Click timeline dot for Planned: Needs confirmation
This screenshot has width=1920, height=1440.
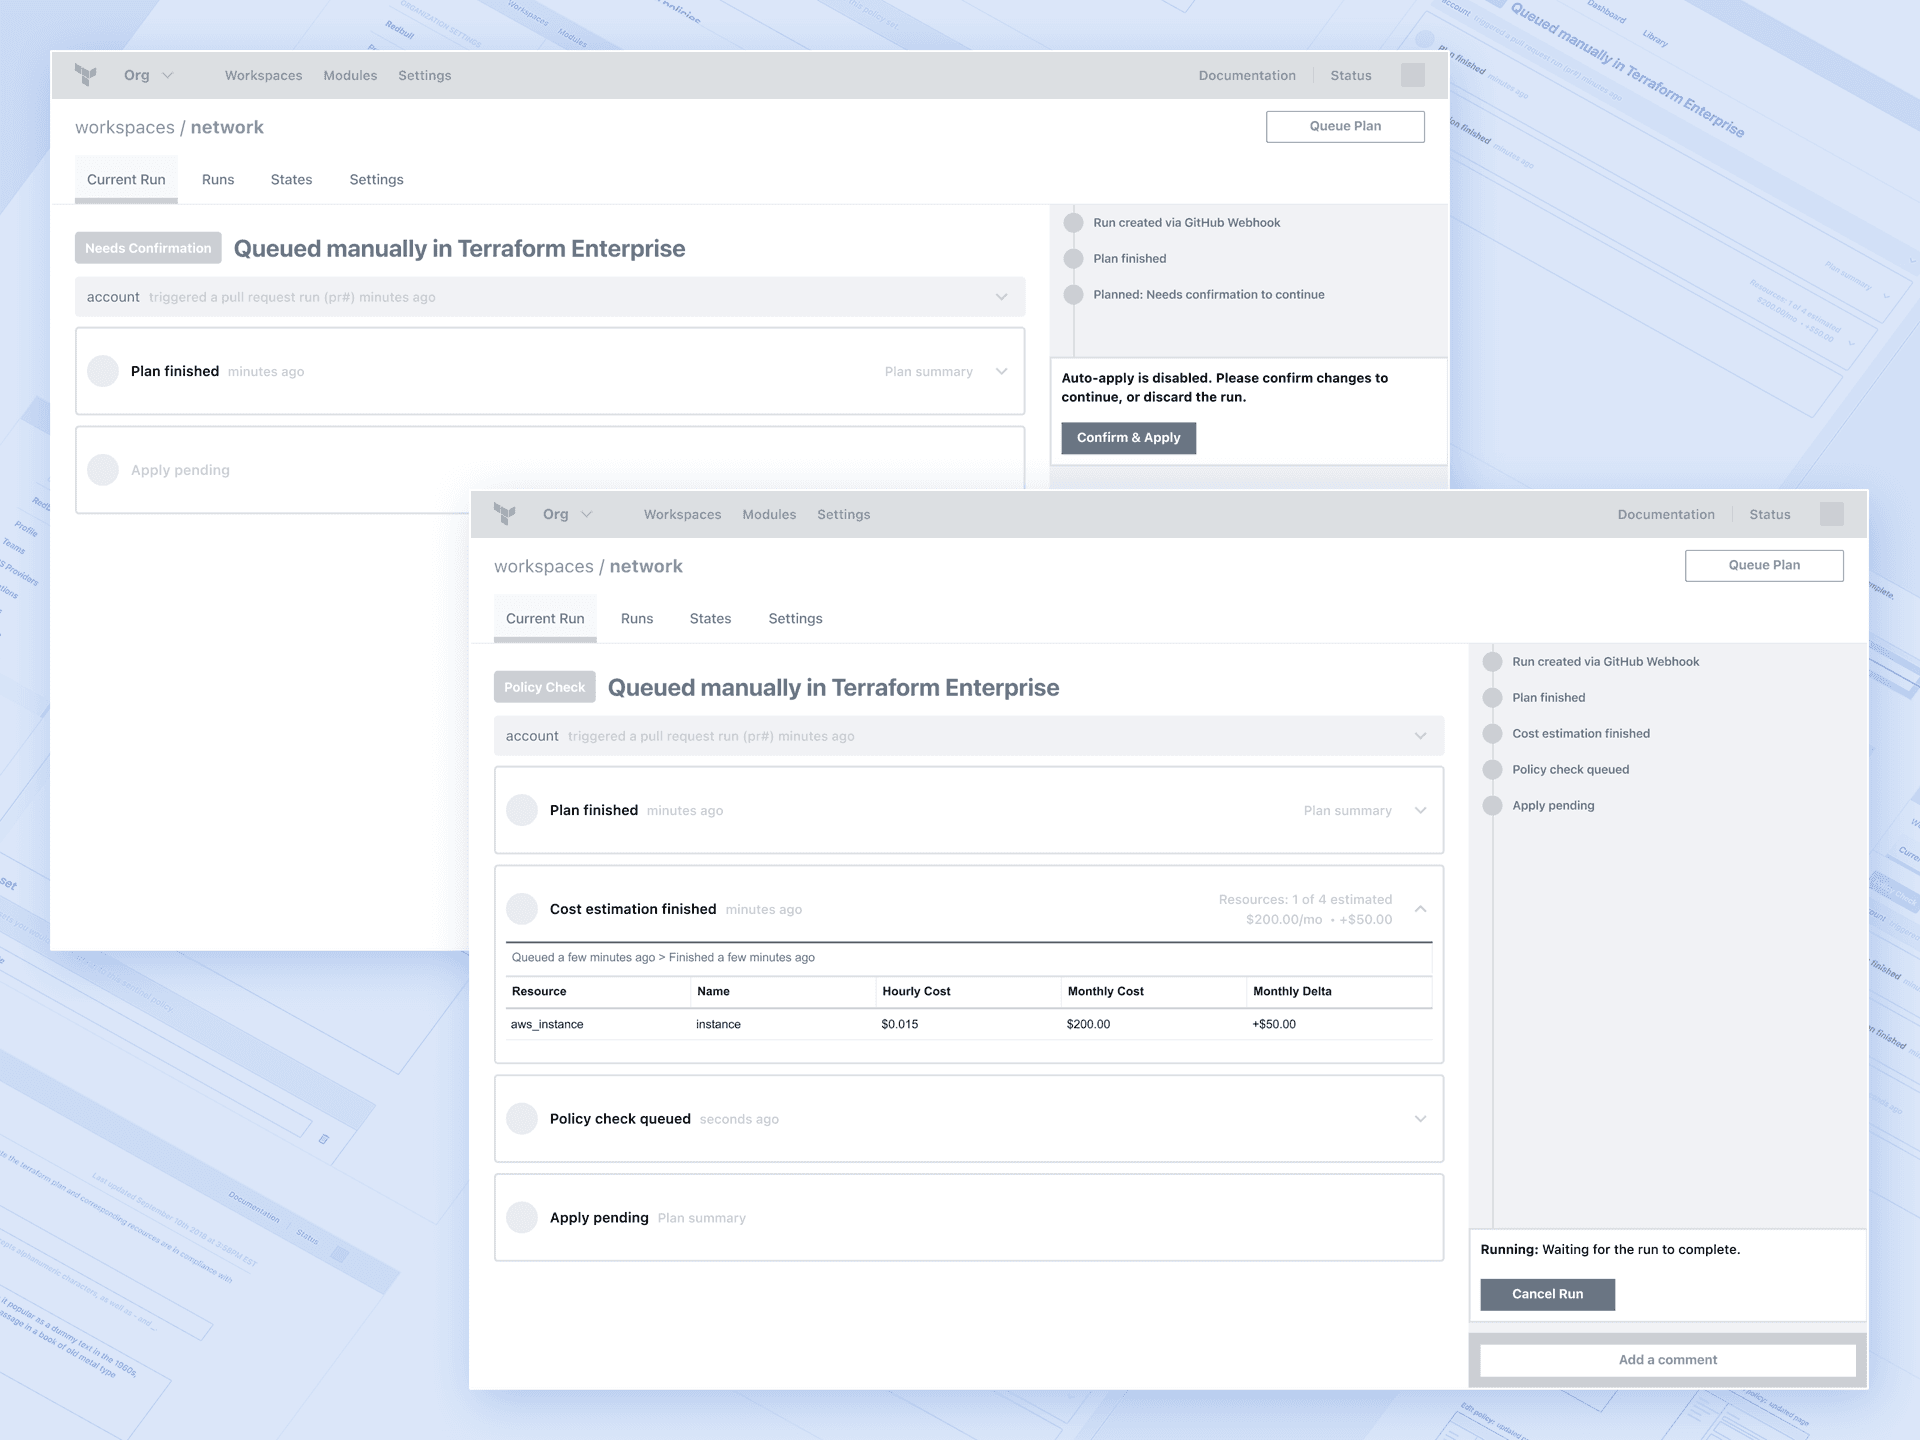pos(1073,294)
